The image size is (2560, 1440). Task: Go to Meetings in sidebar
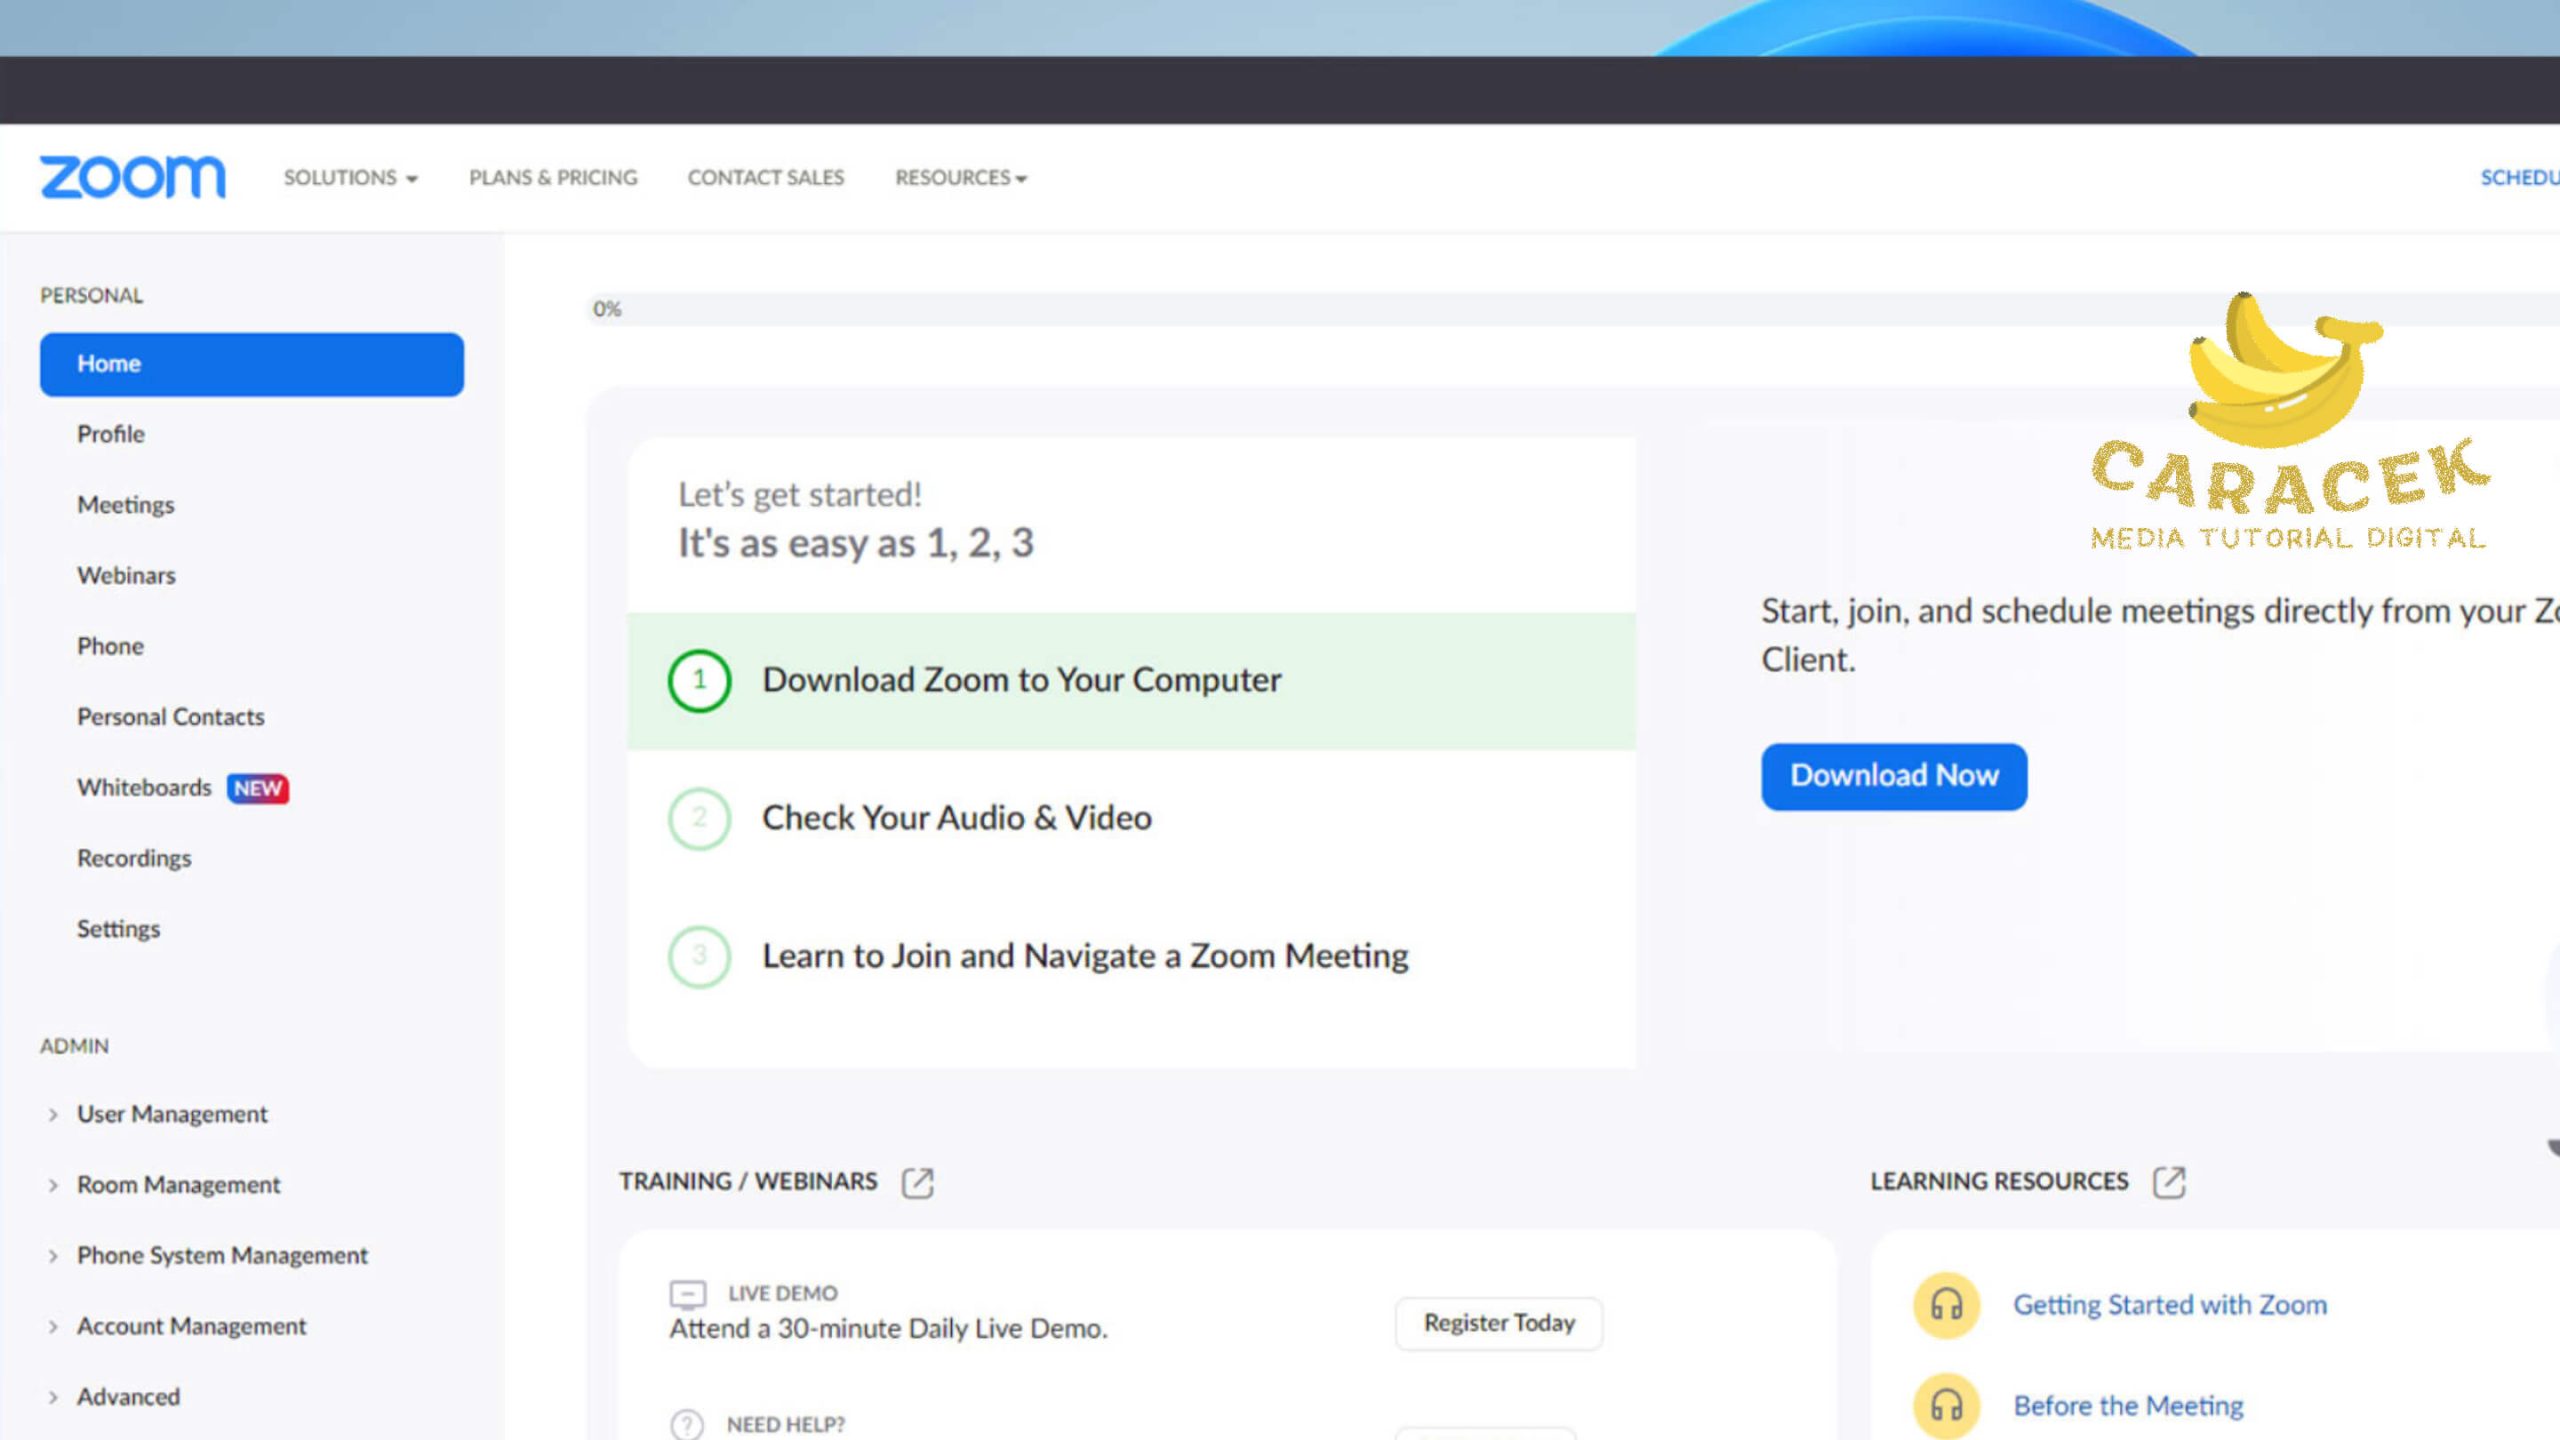(x=126, y=505)
